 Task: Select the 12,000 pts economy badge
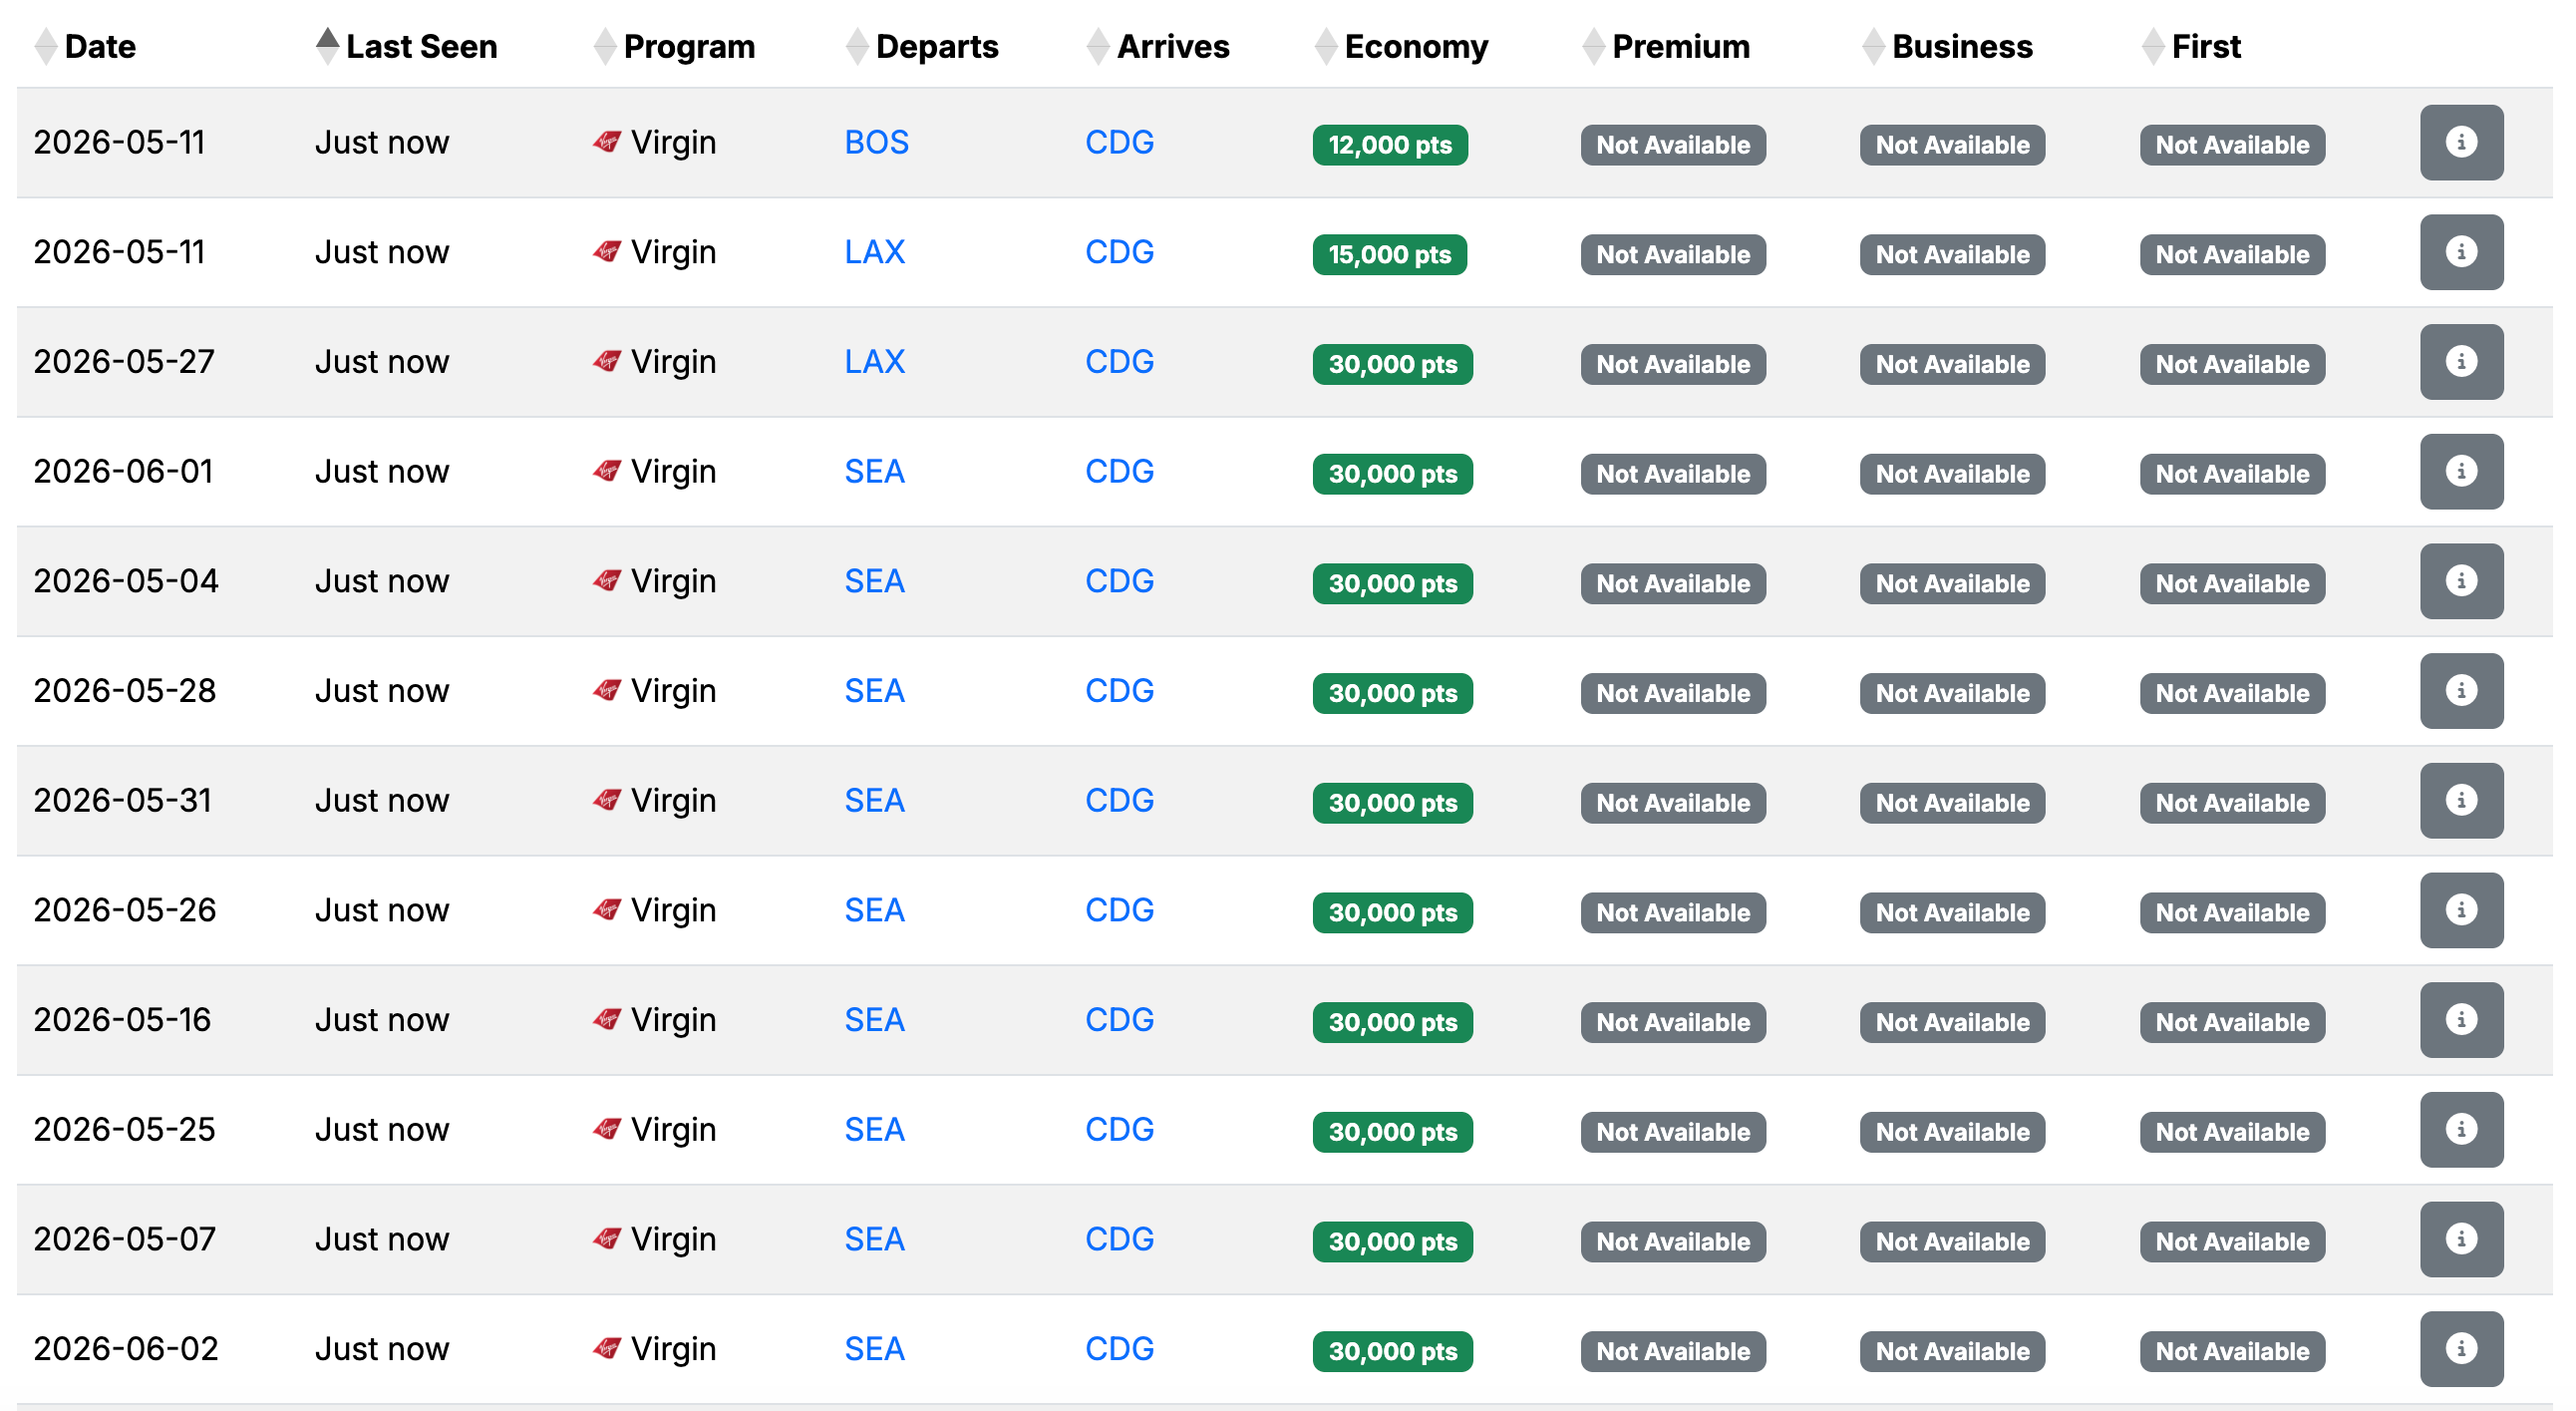(1389, 145)
